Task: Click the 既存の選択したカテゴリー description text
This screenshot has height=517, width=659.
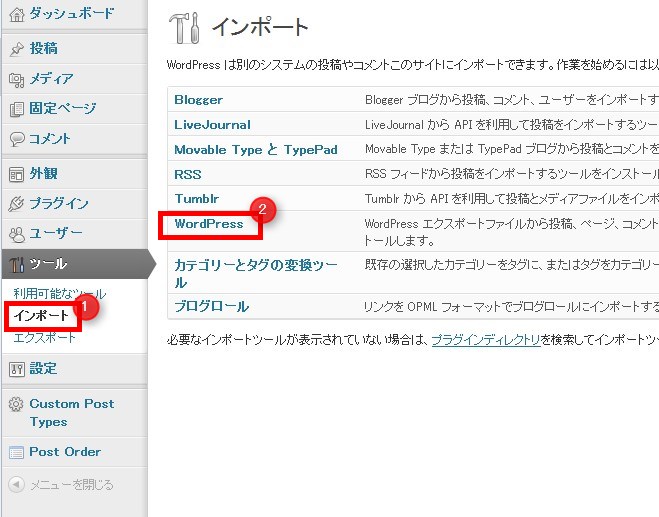Action: pyautogui.click(x=511, y=265)
